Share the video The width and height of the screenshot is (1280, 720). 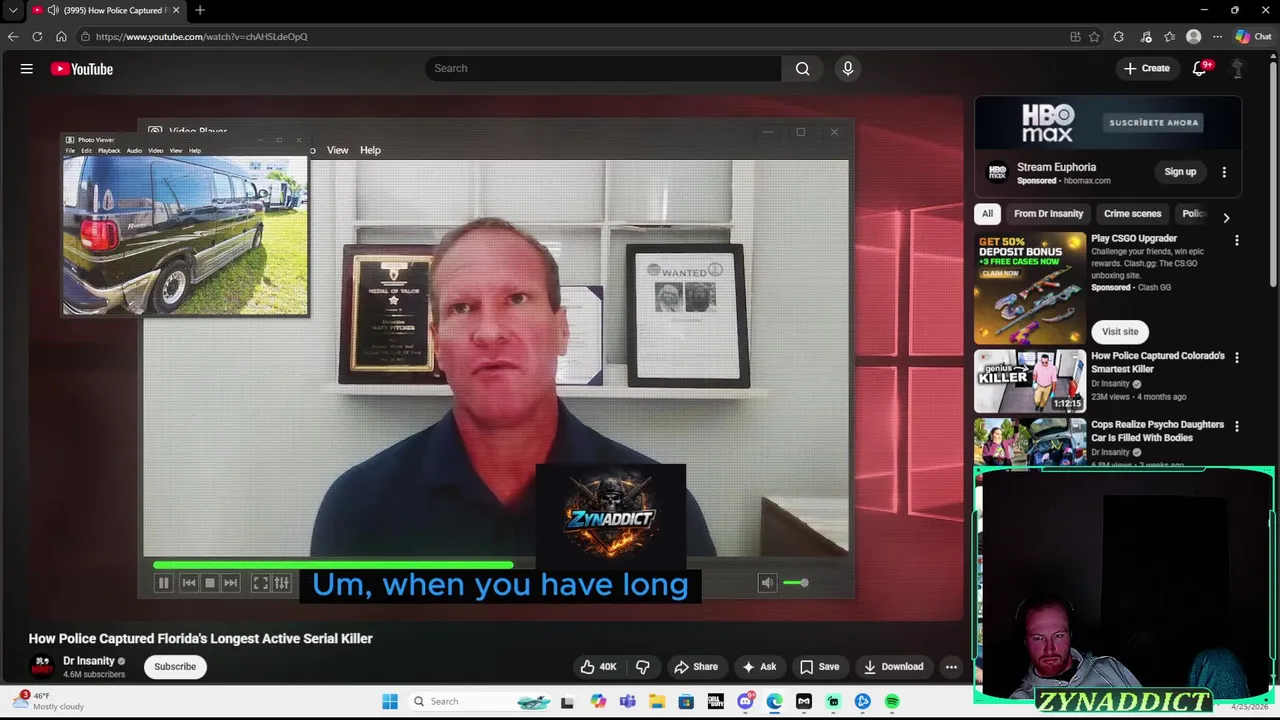(696, 667)
